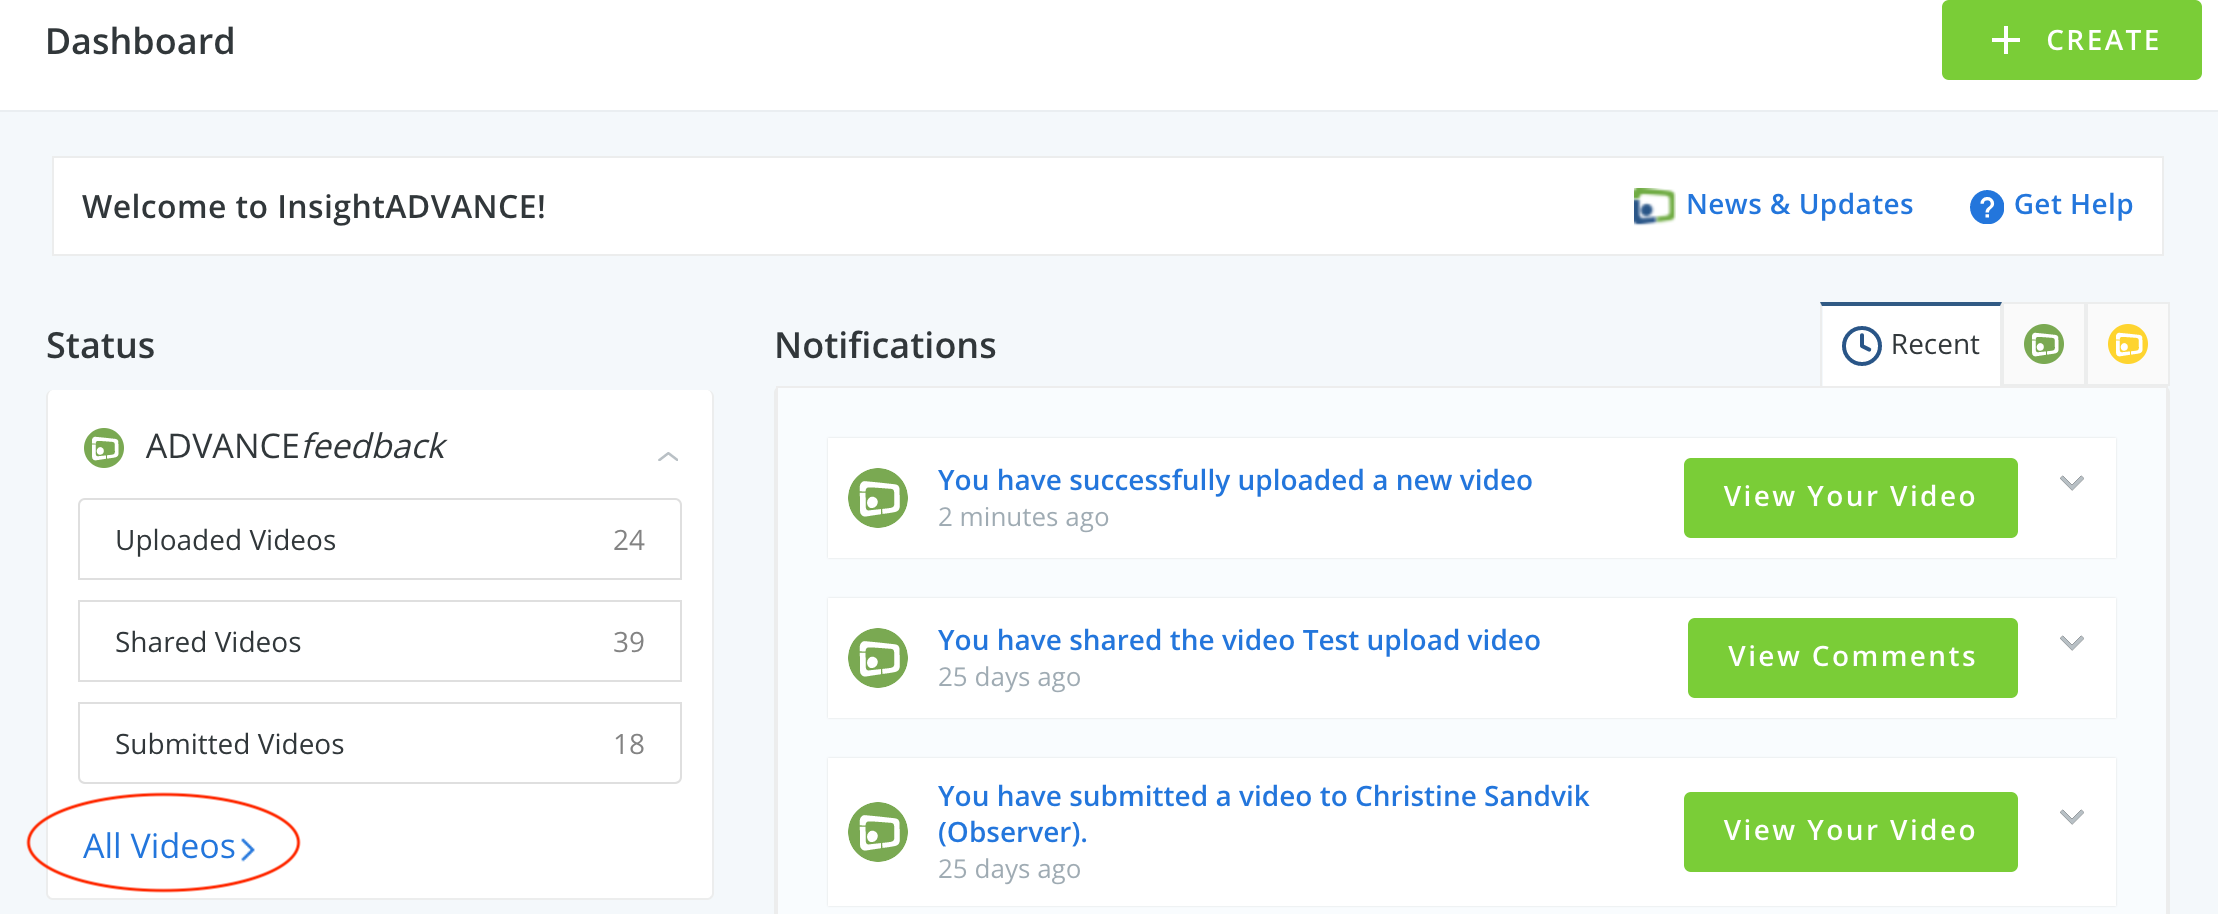Click the Notifications heading
The height and width of the screenshot is (914, 2218).
tap(886, 345)
